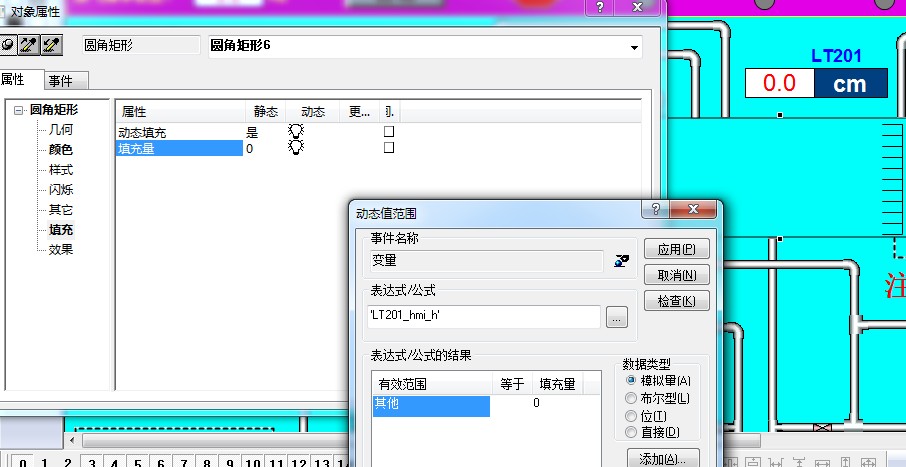Click the trigger icon beside 变量 event name
Screen dimensions: 906x467
[621, 261]
